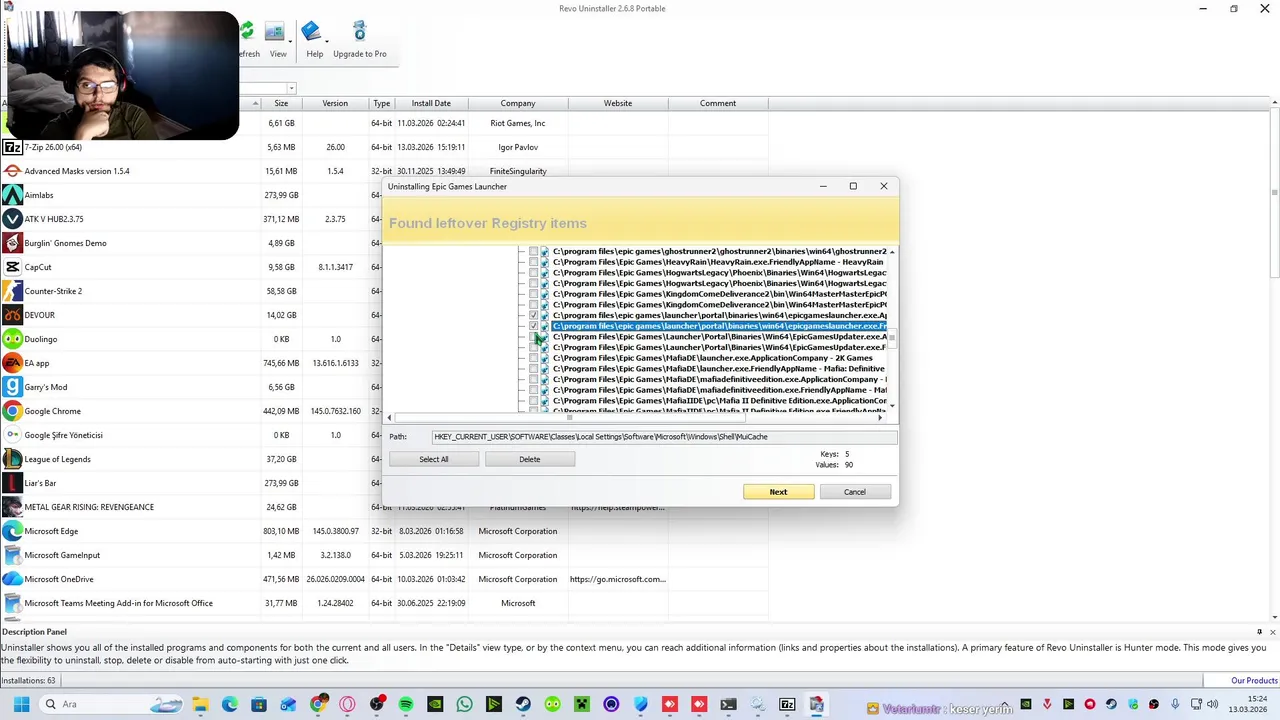The height and width of the screenshot is (720, 1280).
Task: Select the Liar's Bar icon
Action: tap(12, 483)
